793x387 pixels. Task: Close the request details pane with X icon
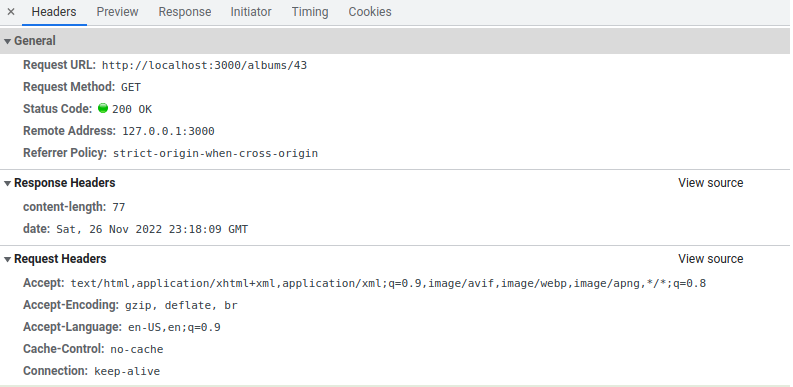coord(11,12)
